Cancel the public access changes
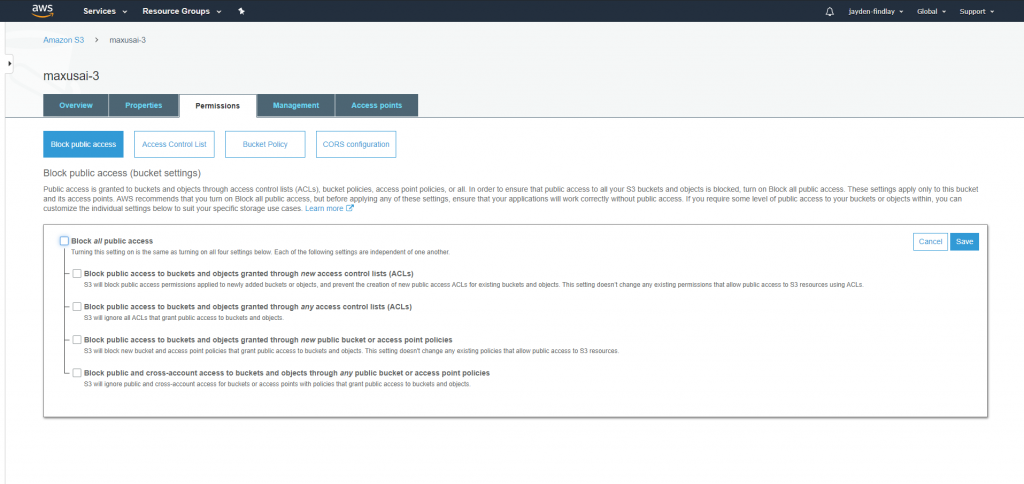Viewport: 1024px width, 484px height. (x=930, y=242)
